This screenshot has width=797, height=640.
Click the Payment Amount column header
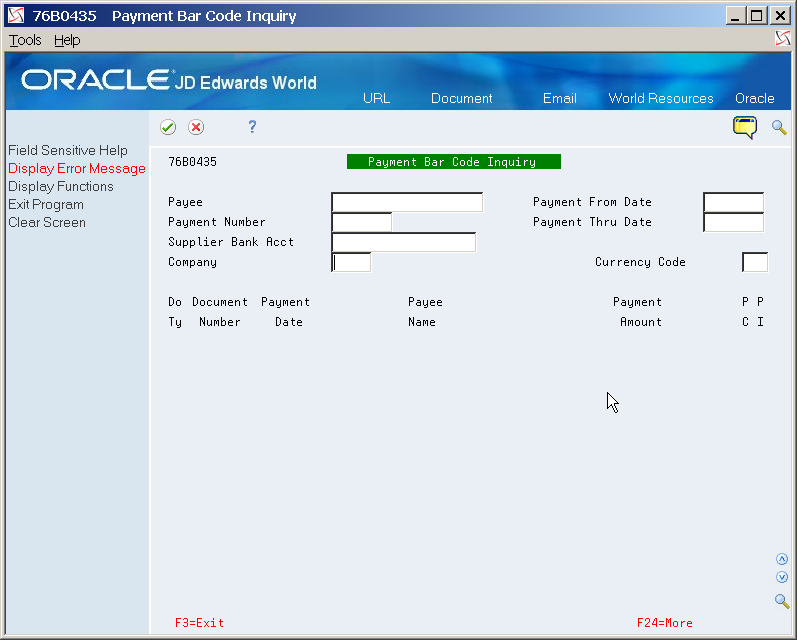pyautogui.click(x=637, y=312)
